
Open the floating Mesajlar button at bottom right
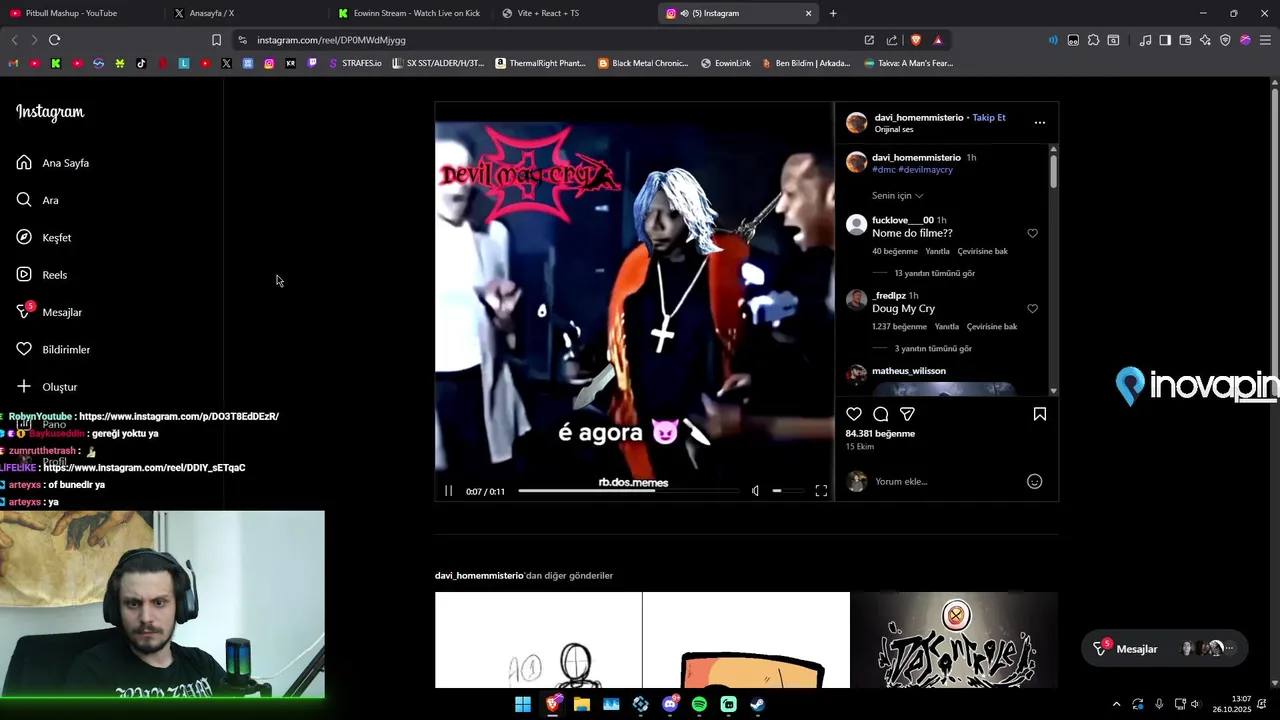[1165, 649]
